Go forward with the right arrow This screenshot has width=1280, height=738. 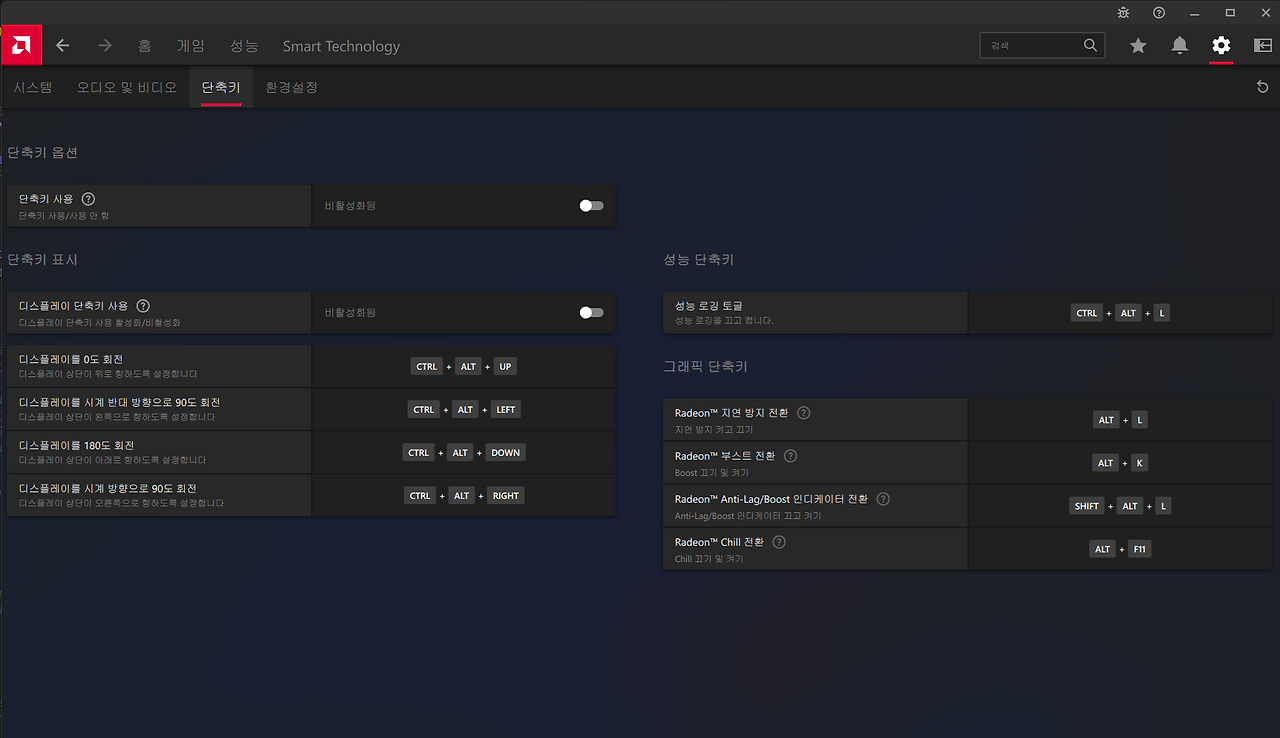(105, 46)
